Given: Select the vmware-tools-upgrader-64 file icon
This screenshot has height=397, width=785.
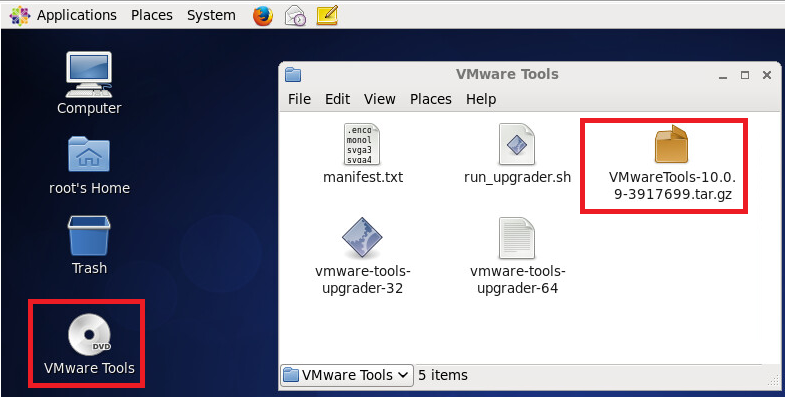Looking at the screenshot, I should (x=517, y=238).
